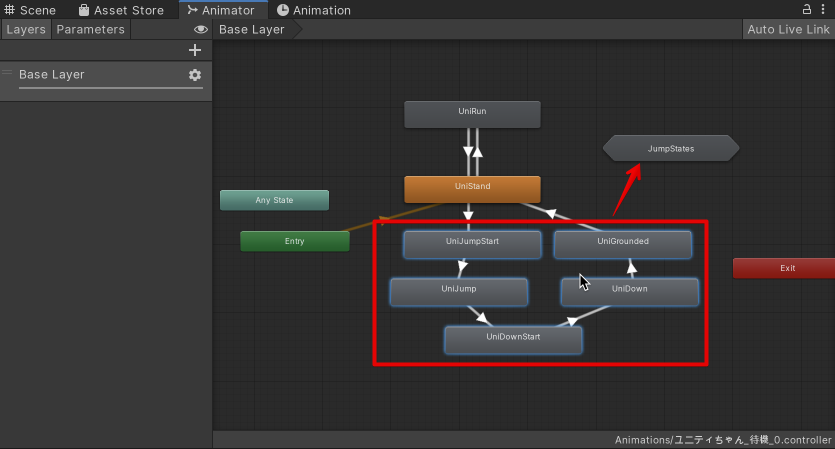This screenshot has height=449, width=835.
Task: Select the Base Layer row
Action: (106, 81)
